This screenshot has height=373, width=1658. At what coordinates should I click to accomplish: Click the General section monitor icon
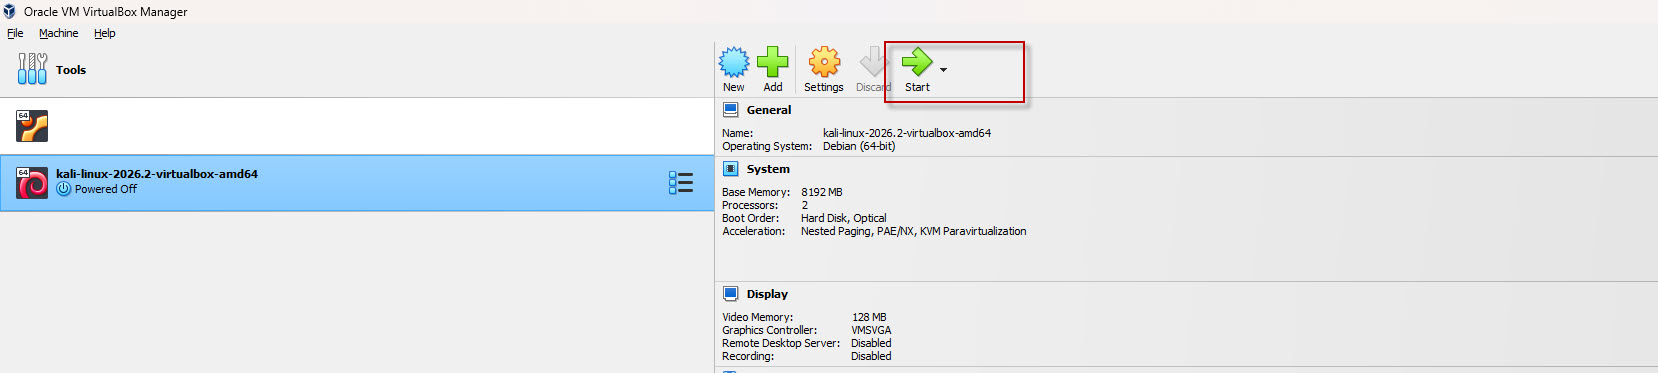click(730, 110)
